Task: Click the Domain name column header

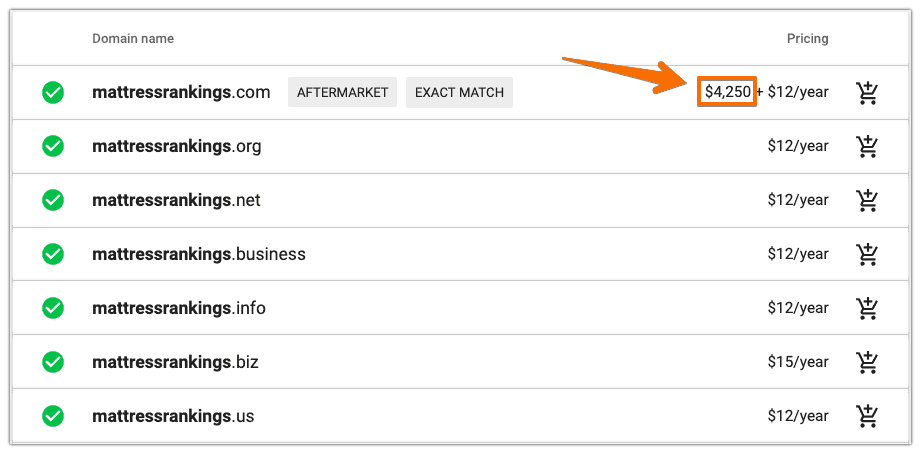Action: point(133,39)
